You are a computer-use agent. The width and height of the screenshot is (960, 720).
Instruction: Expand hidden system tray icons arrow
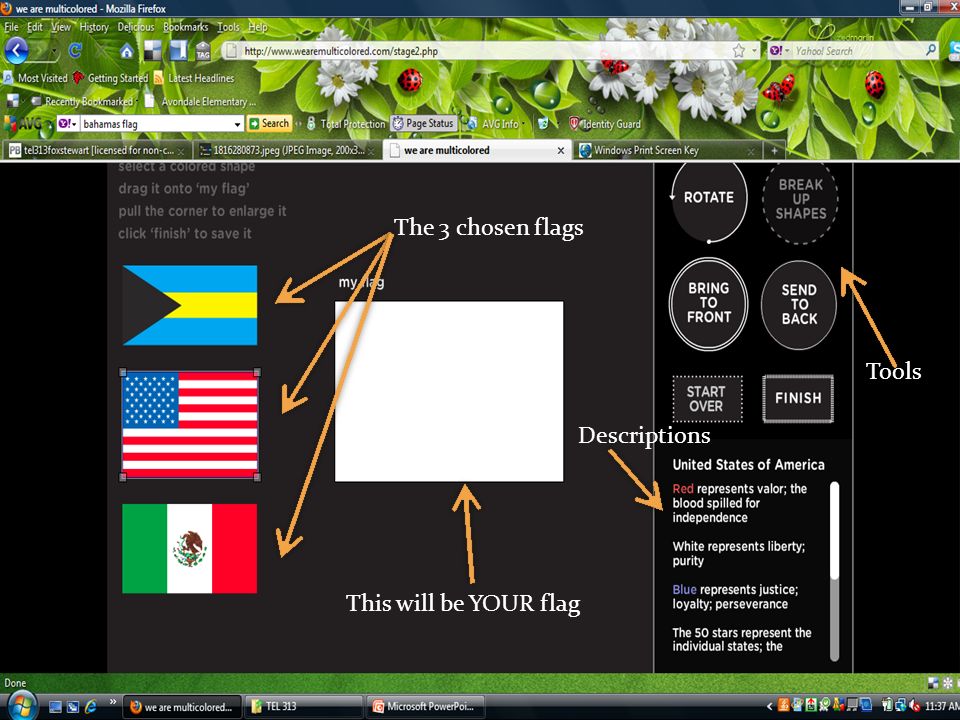click(769, 707)
